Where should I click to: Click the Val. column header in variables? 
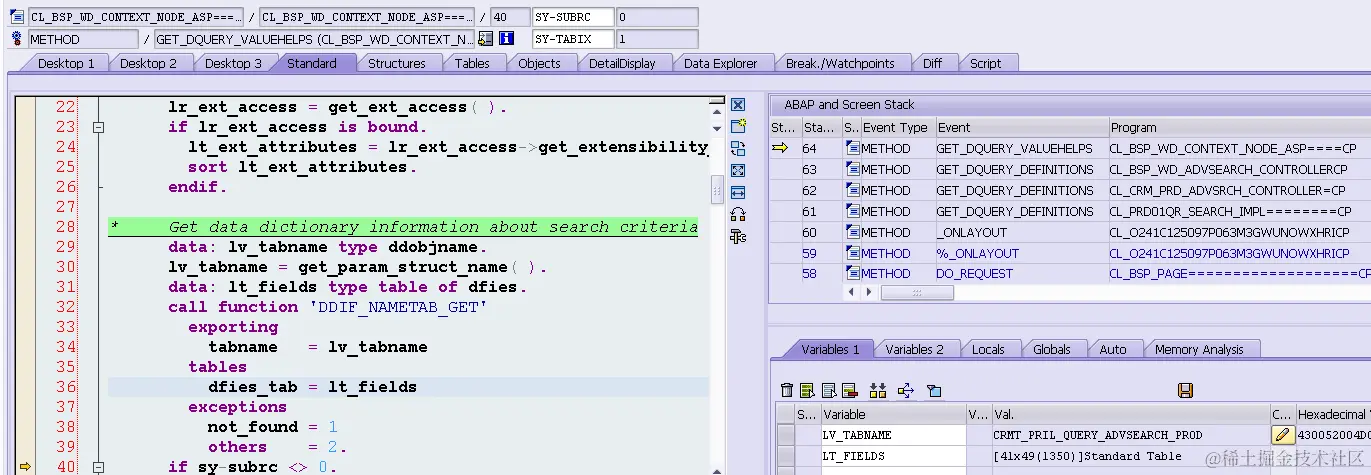click(x=1130, y=414)
